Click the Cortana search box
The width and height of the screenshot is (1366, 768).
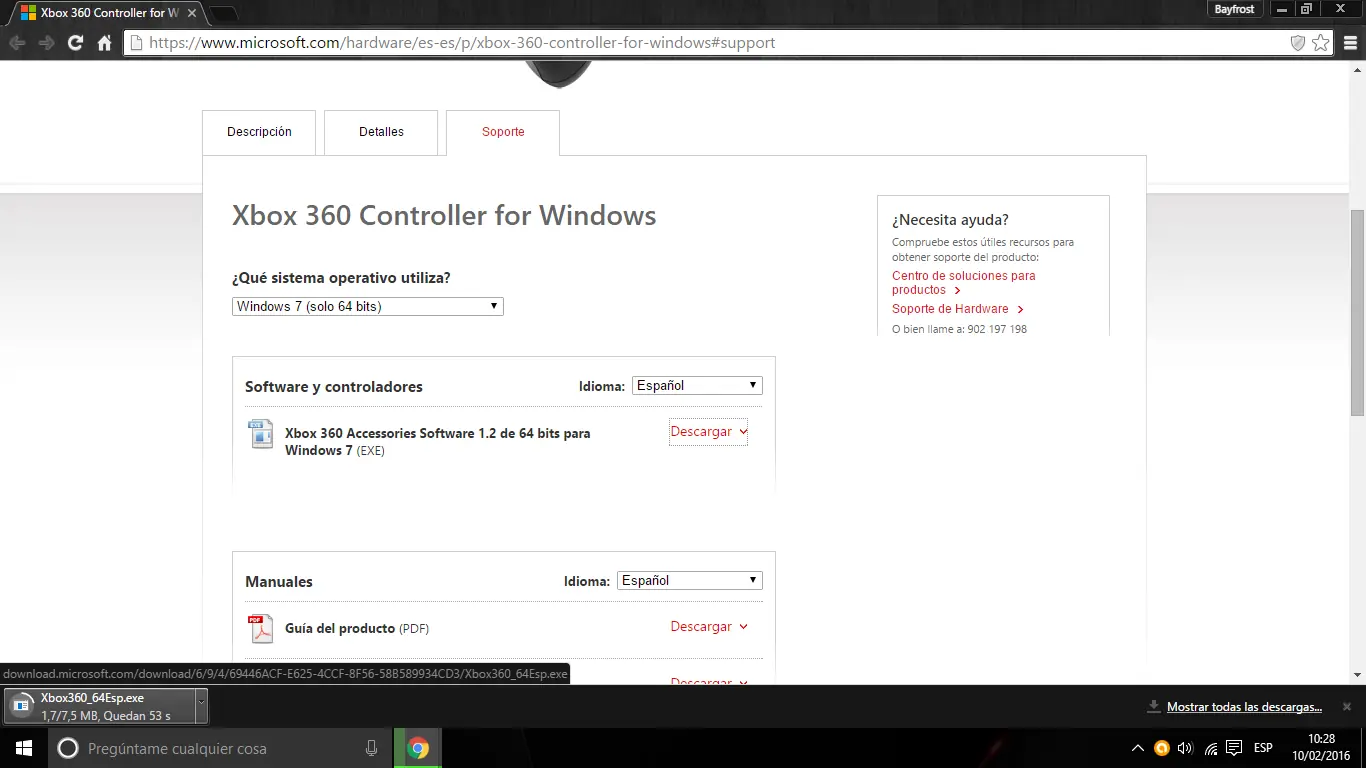(220, 748)
